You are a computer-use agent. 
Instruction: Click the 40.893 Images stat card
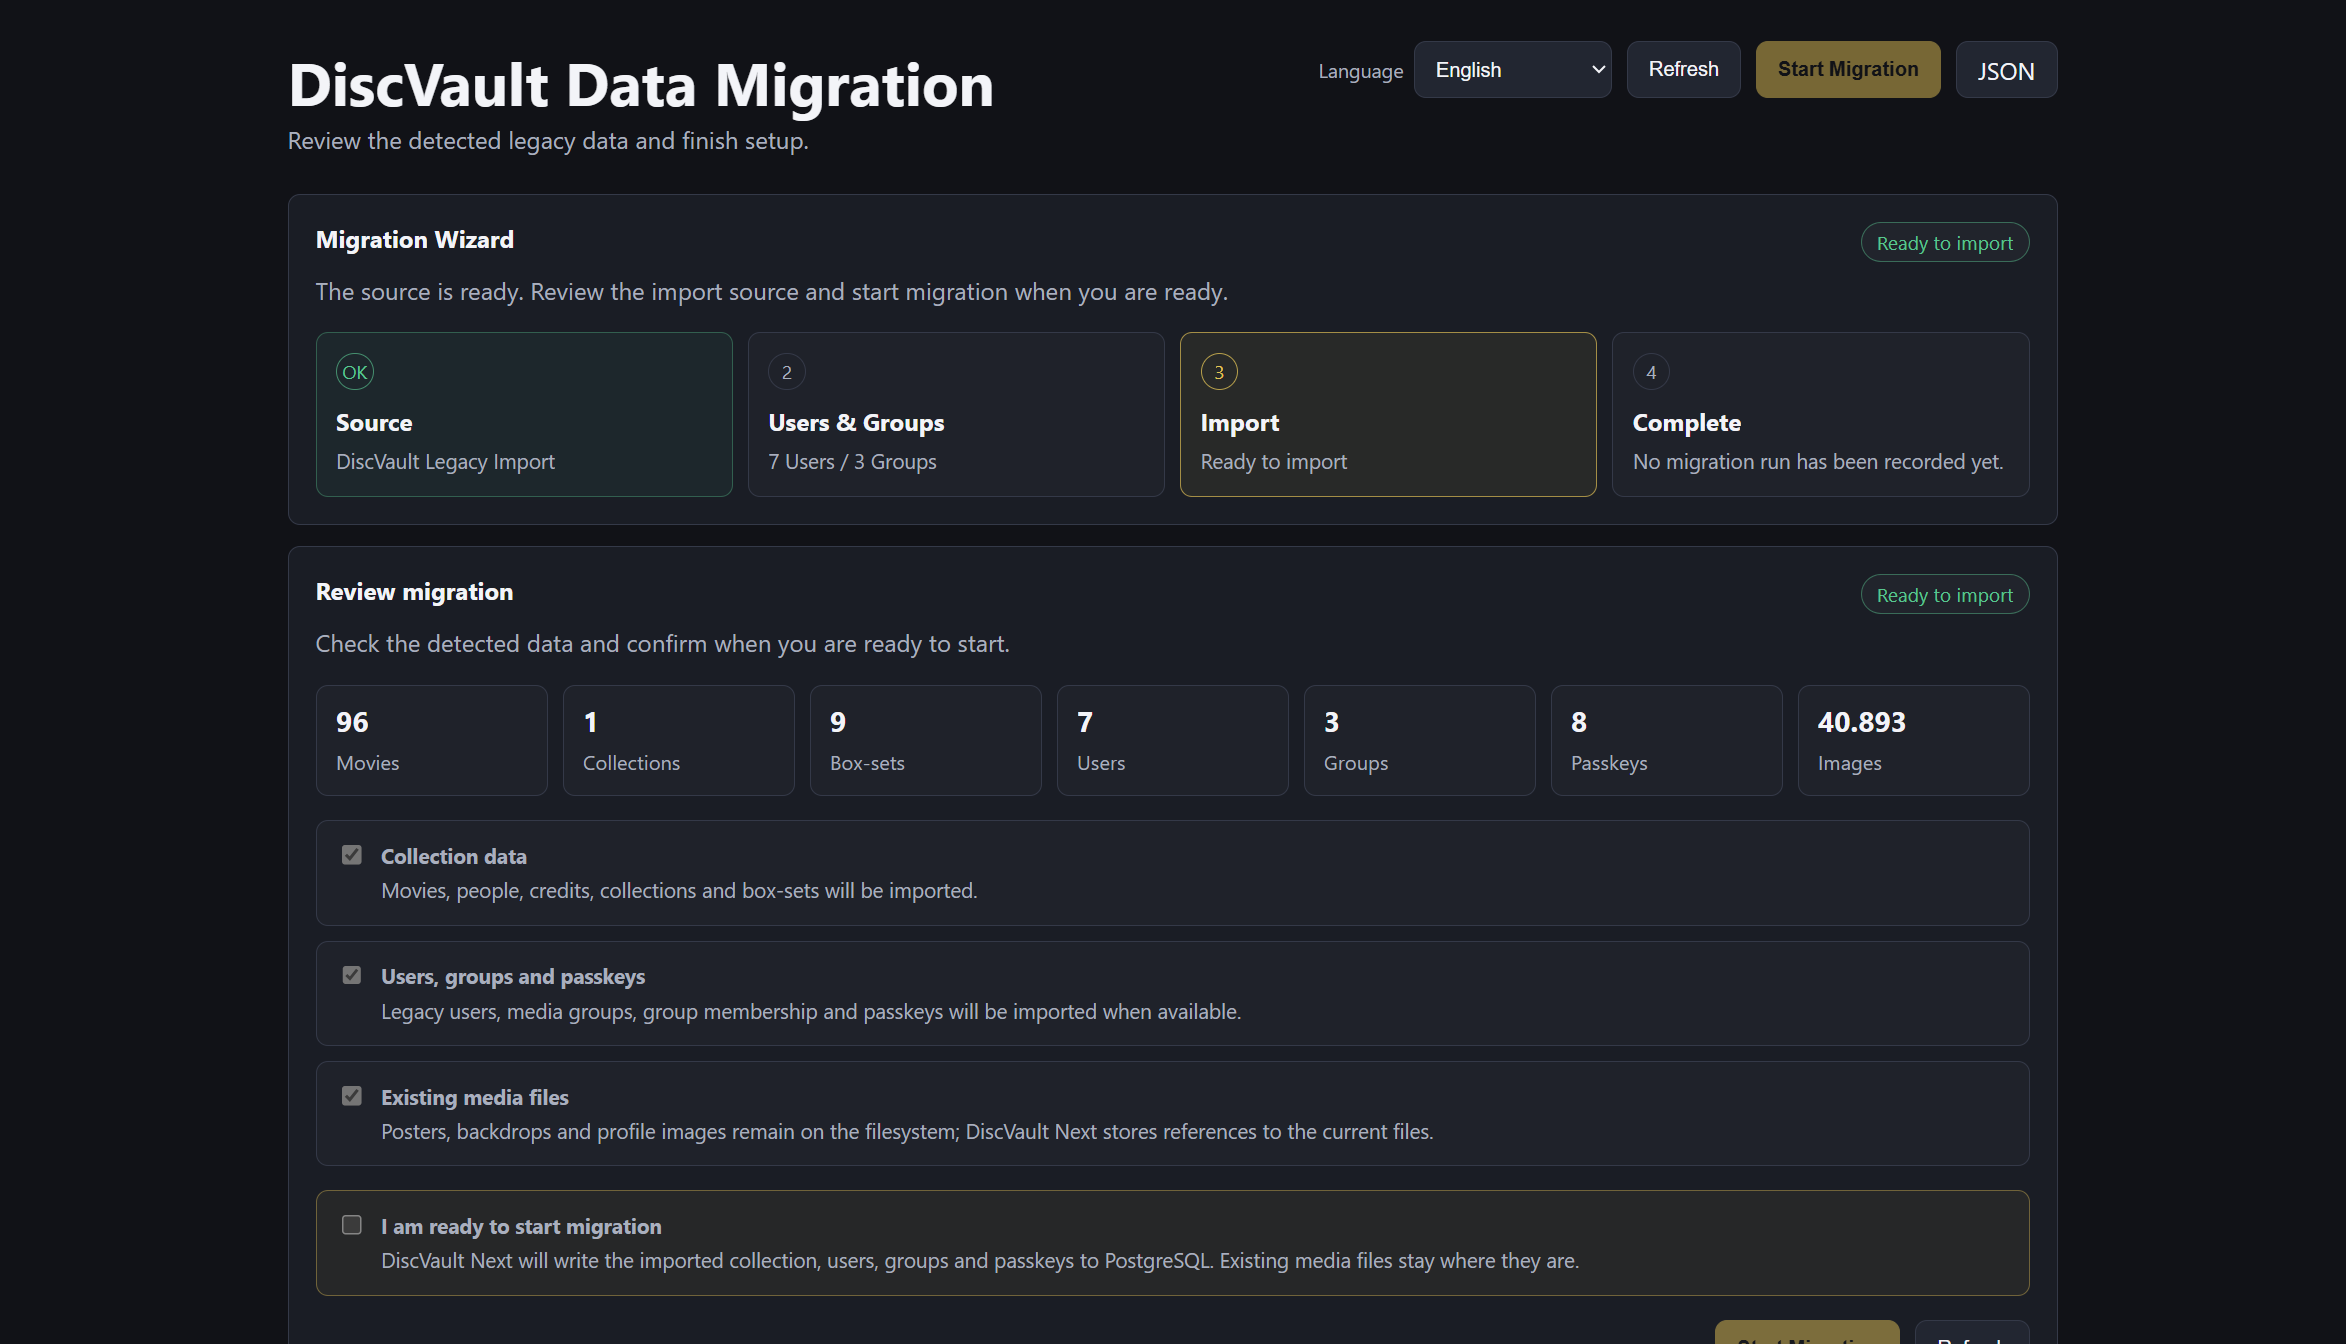1913,740
